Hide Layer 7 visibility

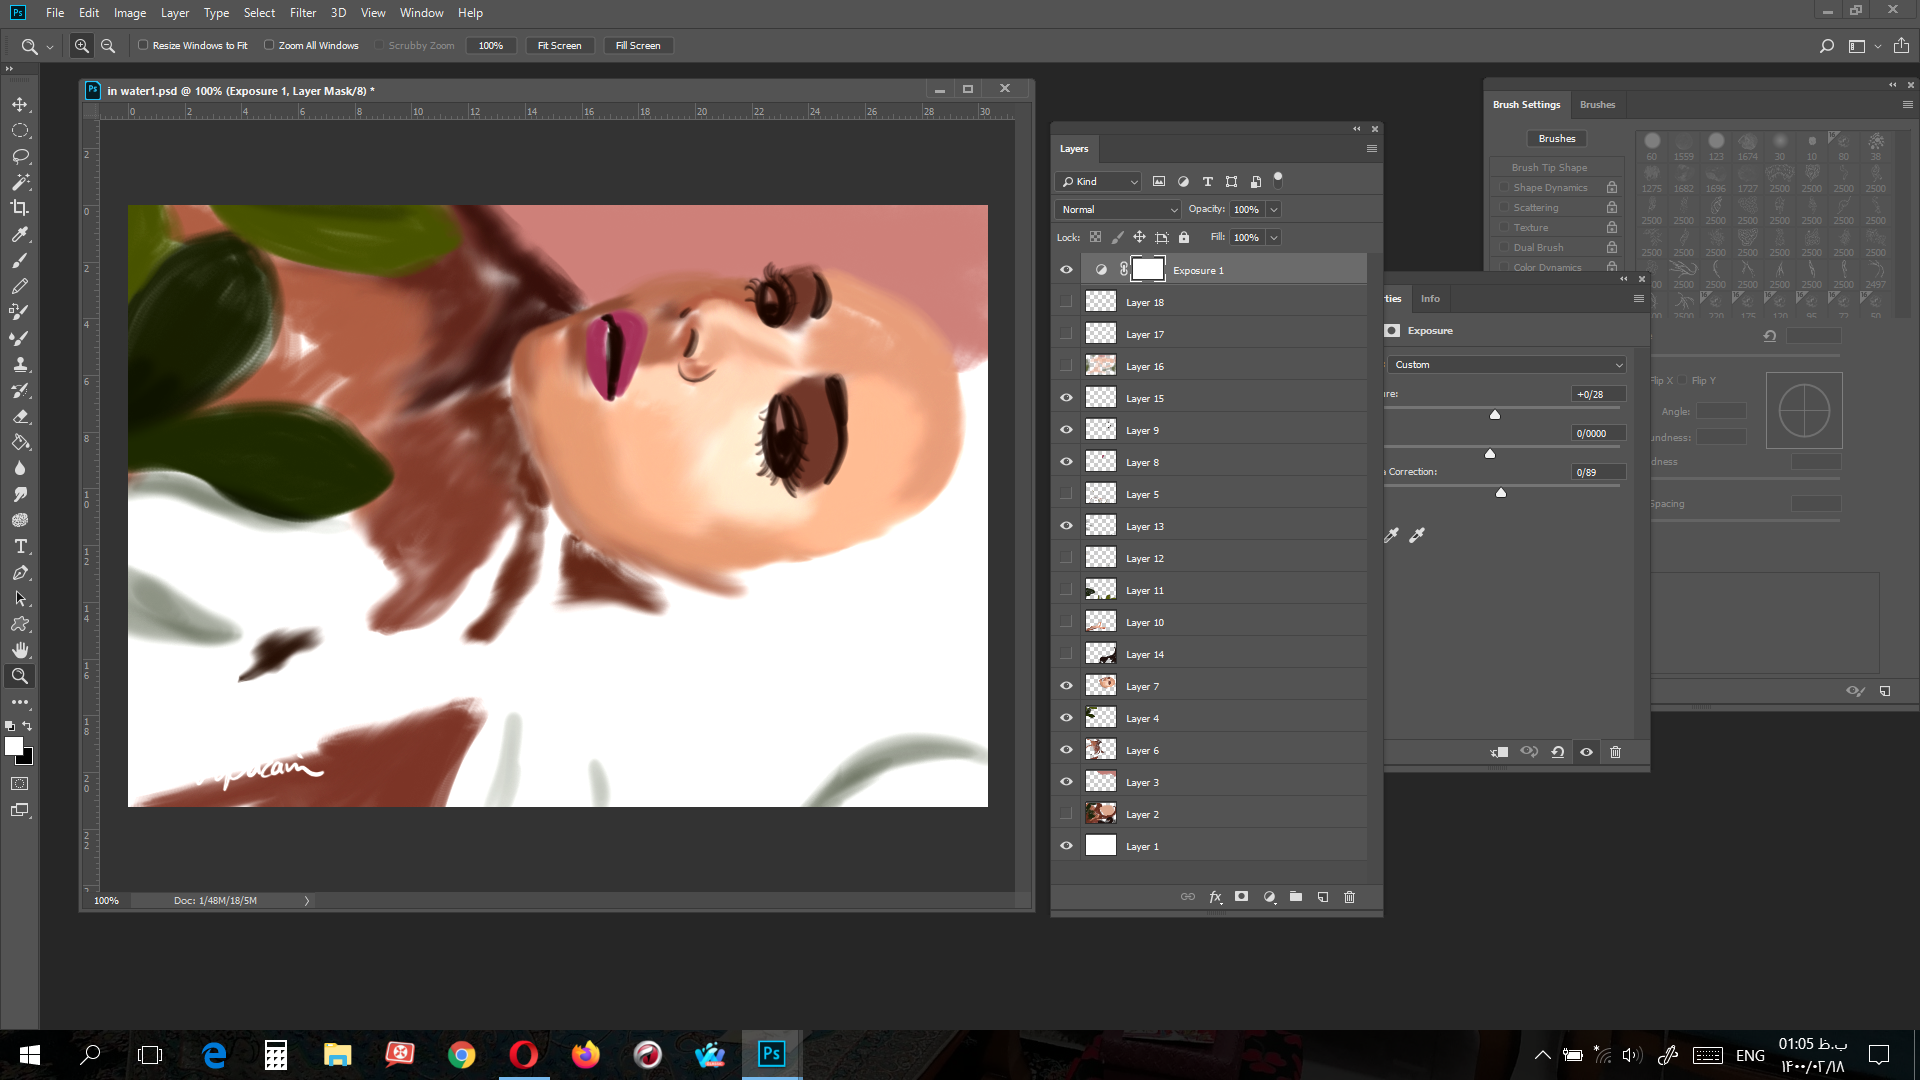click(x=1066, y=686)
